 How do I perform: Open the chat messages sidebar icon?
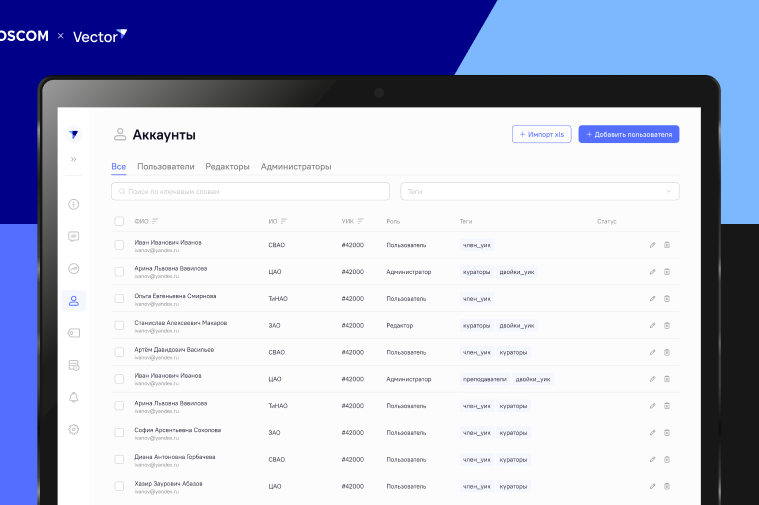73,236
